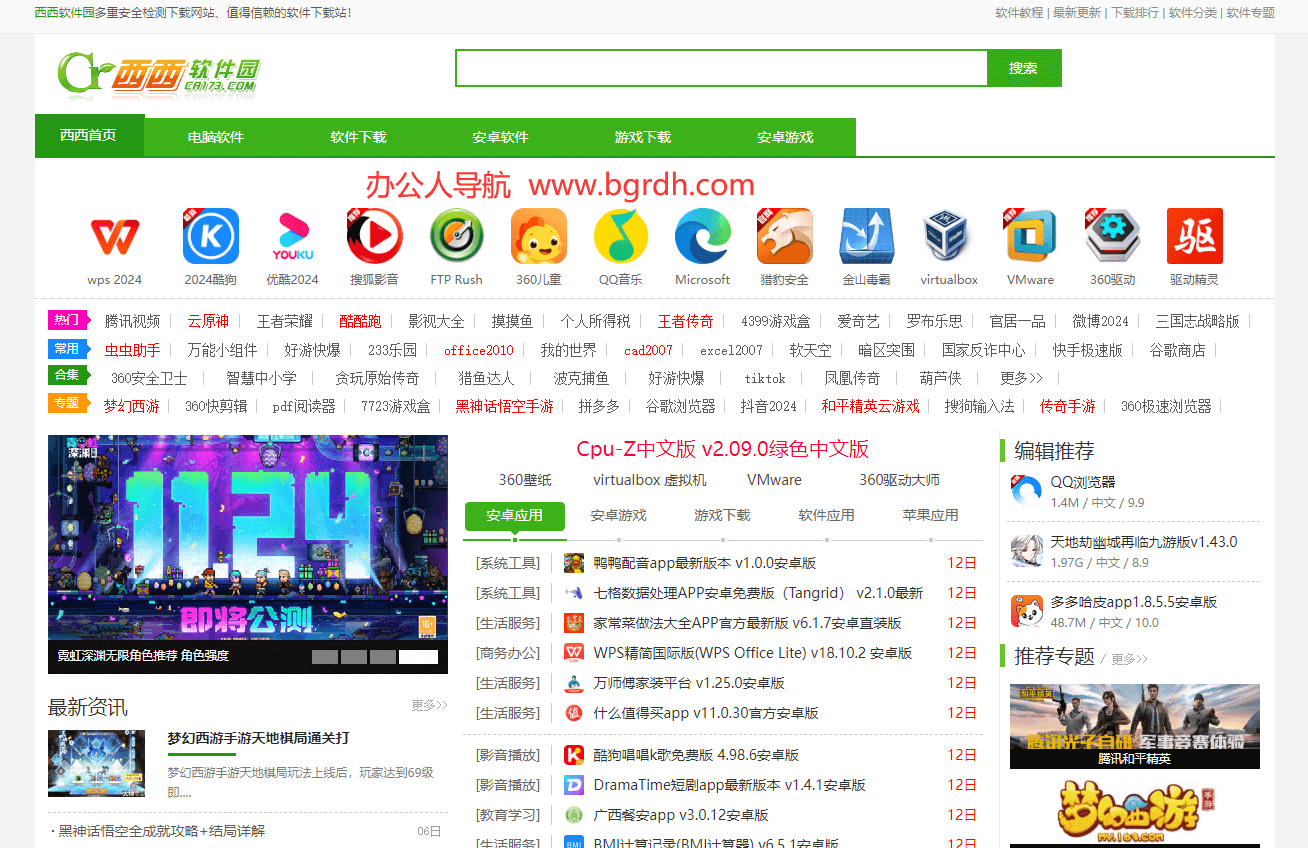
Task: Open the 金山毒霸 antivirus icon
Action: [866, 237]
